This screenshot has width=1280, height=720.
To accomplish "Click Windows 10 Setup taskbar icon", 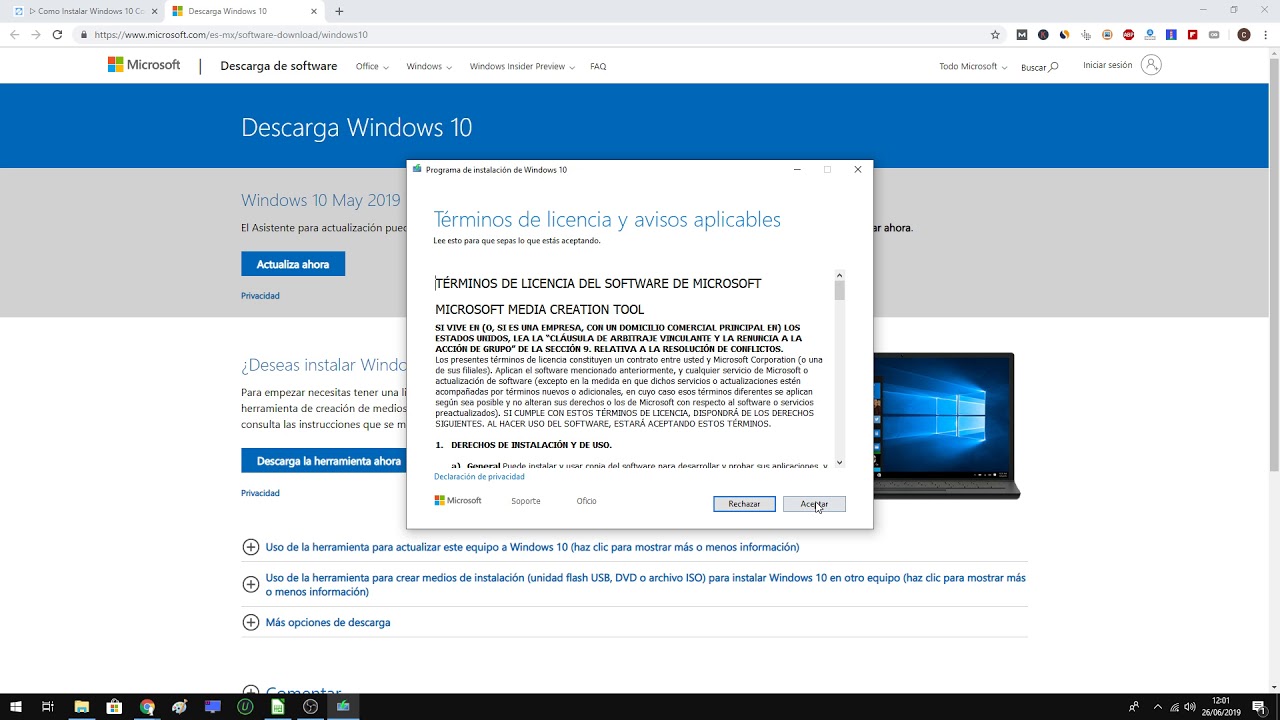I will 343,707.
